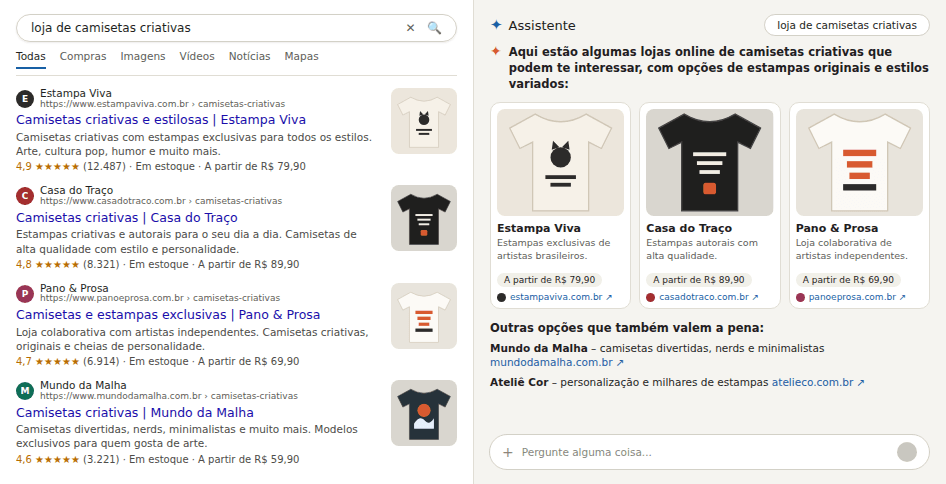The height and width of the screenshot is (484, 946).
Task: Click the 4,9 rating stars of Estampa Viva
Action: click(57, 167)
